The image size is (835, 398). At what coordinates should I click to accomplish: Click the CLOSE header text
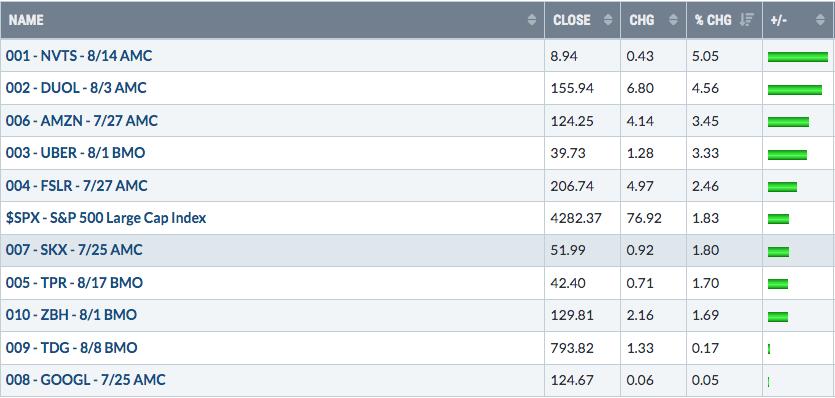572,20
